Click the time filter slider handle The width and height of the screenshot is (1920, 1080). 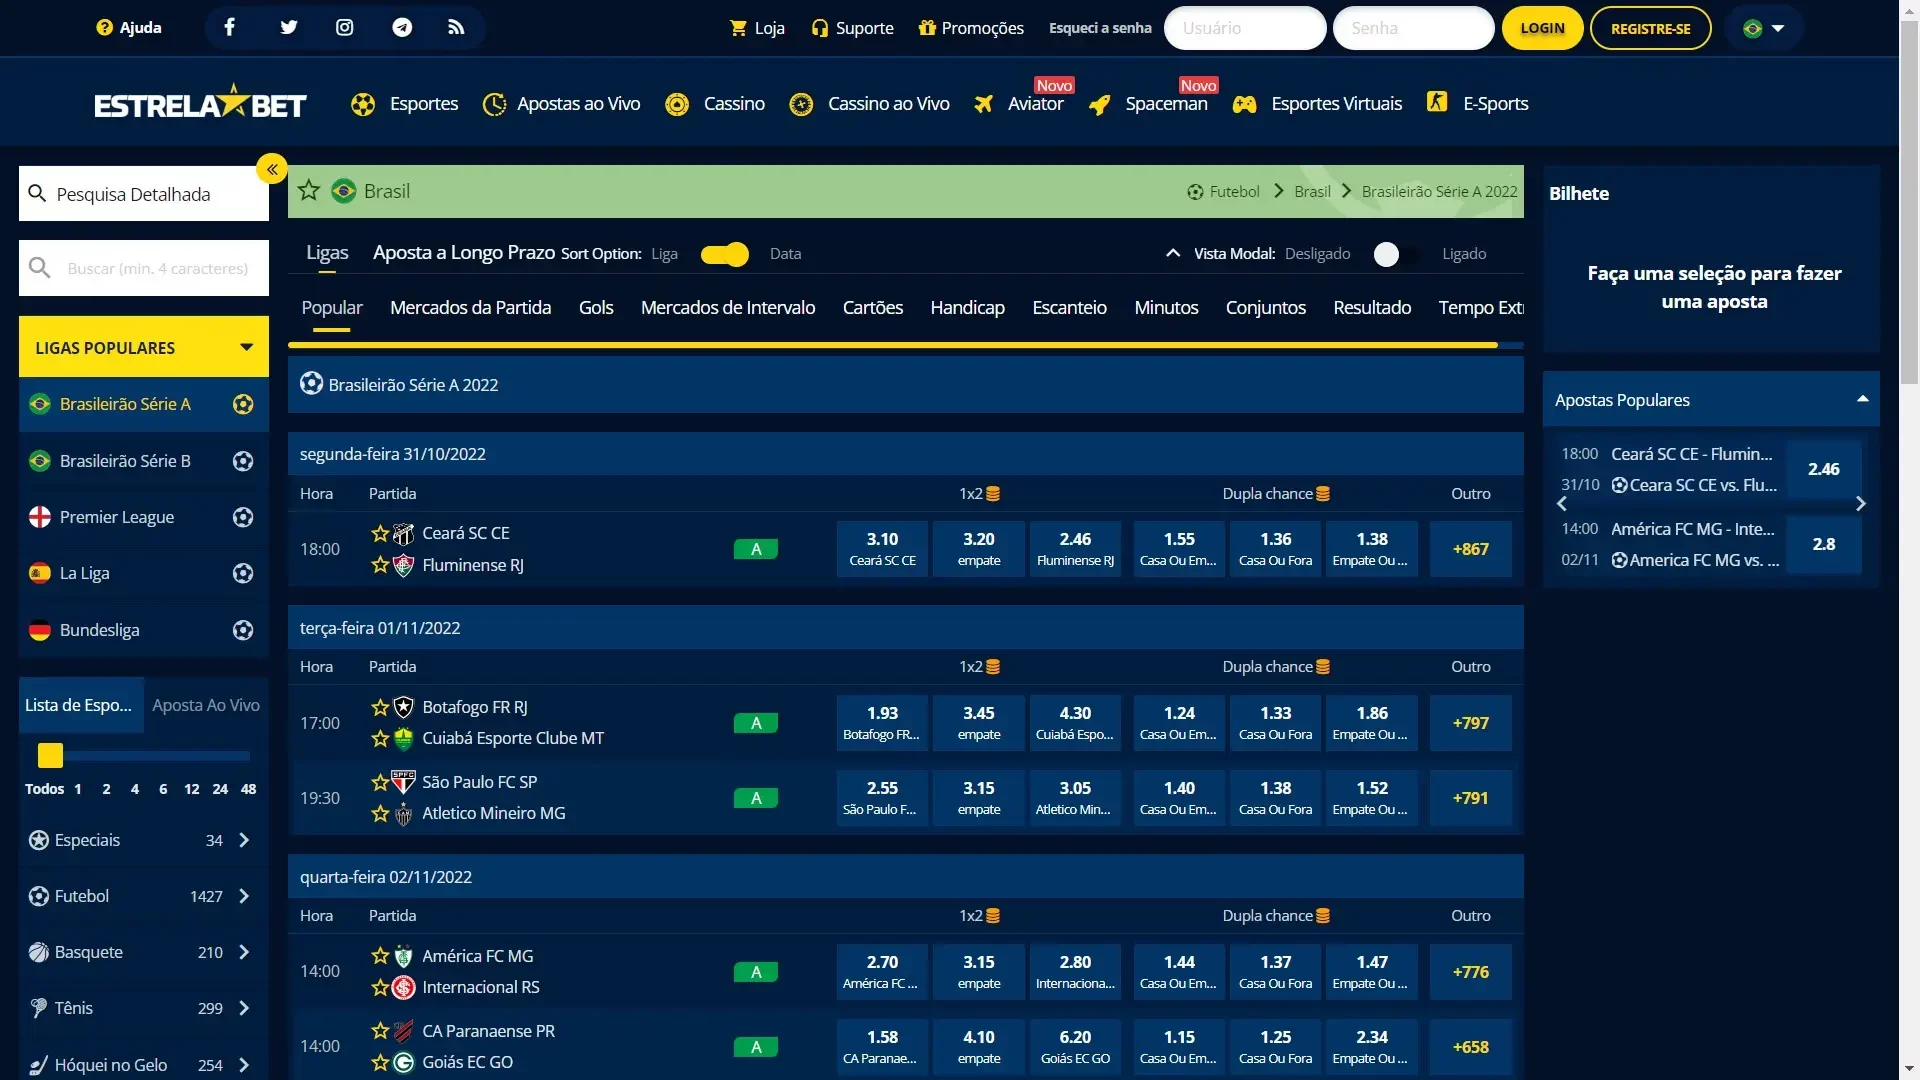[50, 755]
